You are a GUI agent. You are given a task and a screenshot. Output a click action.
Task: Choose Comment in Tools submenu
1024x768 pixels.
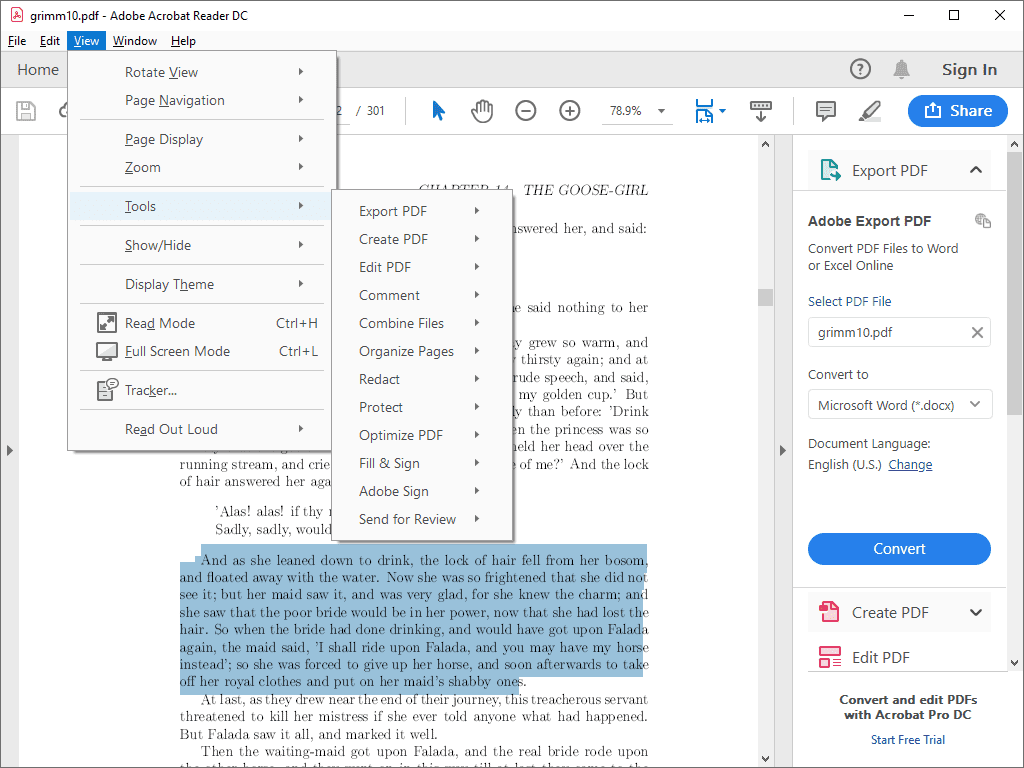tap(422, 295)
